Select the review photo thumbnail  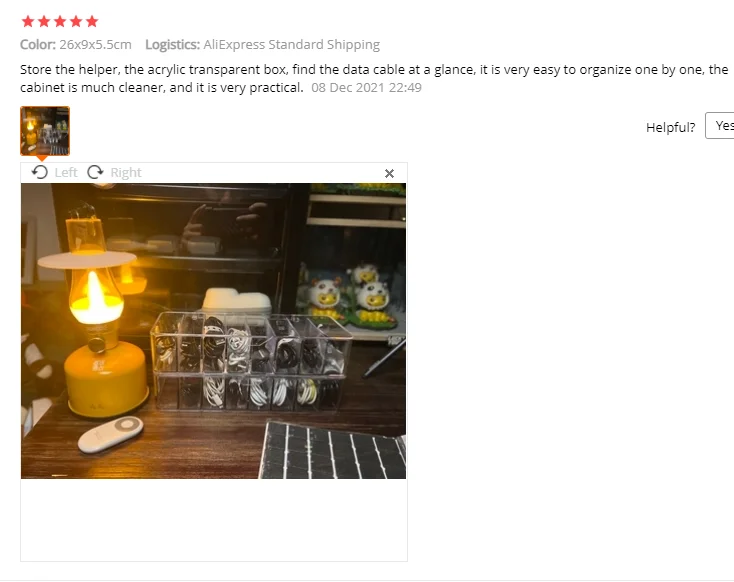point(45,131)
